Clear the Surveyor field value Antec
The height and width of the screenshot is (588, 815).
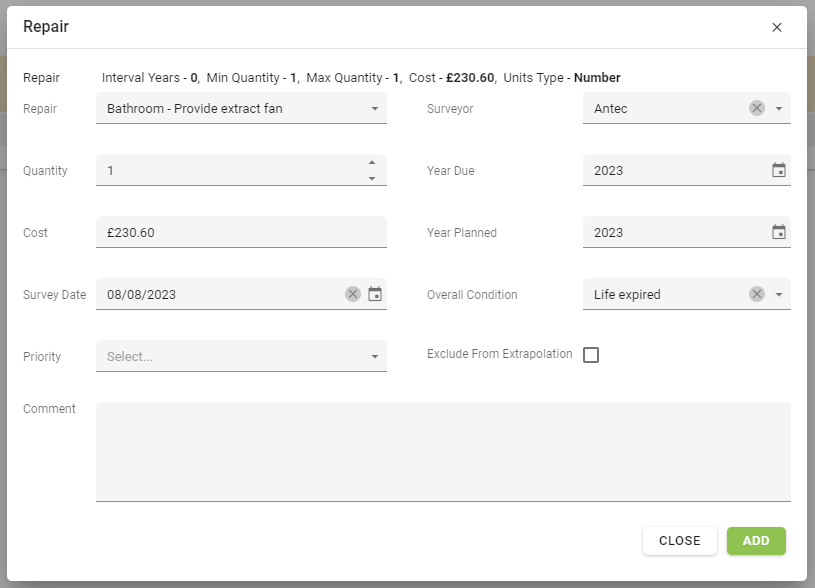tap(757, 108)
